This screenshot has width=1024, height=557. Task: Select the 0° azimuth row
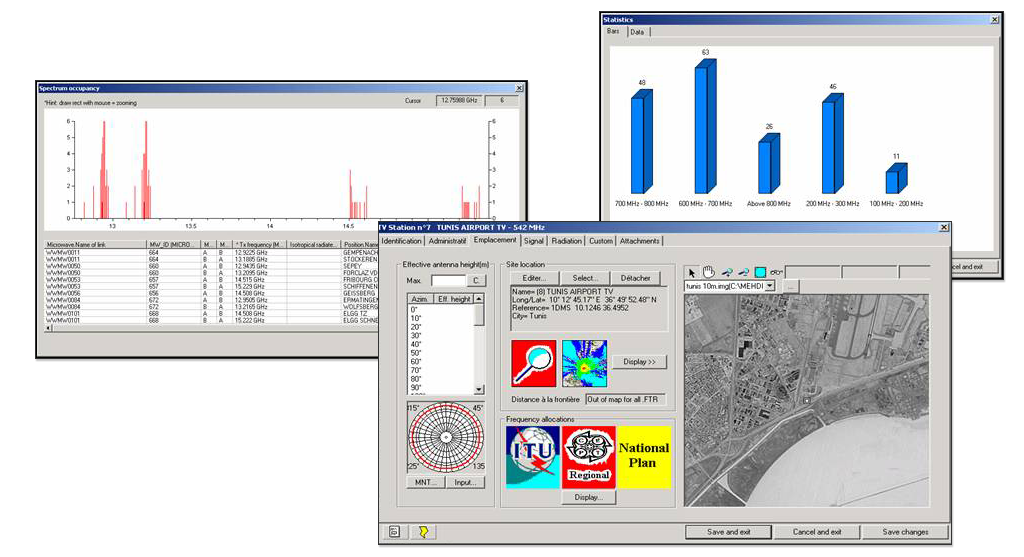point(441,310)
